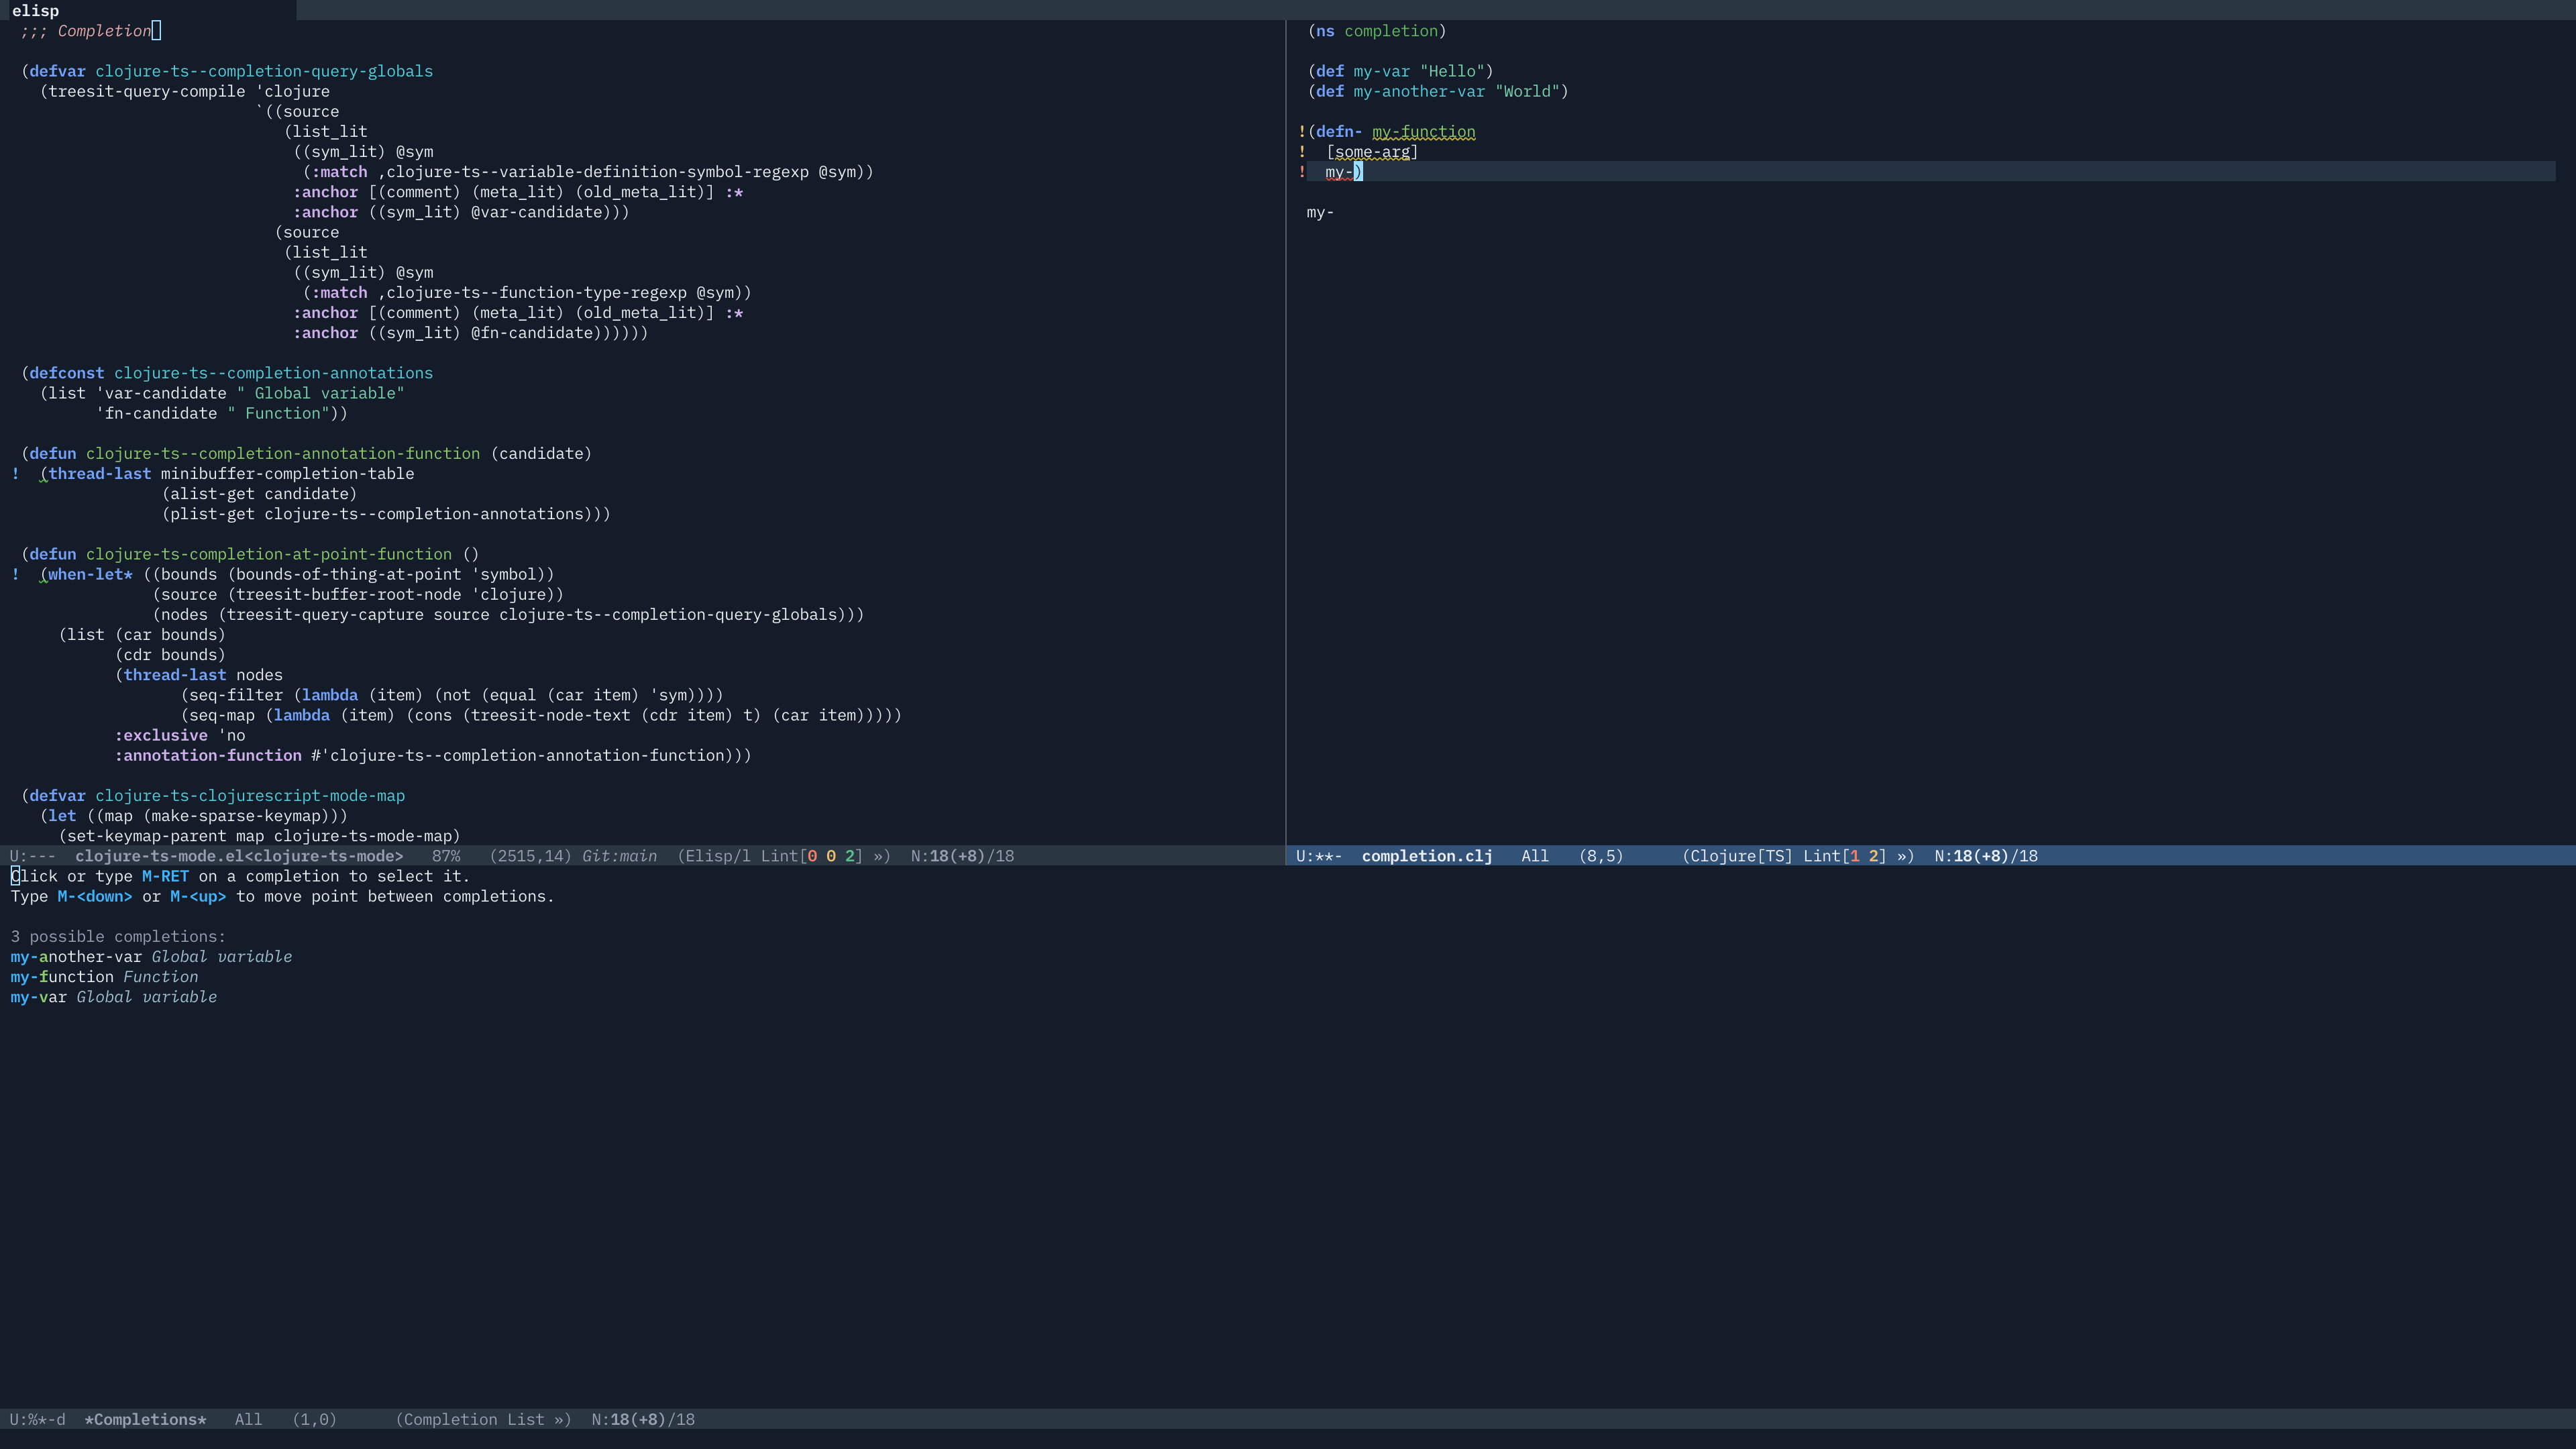
Task: Choose completion 'my-function' in Completions list
Action: 62,977
